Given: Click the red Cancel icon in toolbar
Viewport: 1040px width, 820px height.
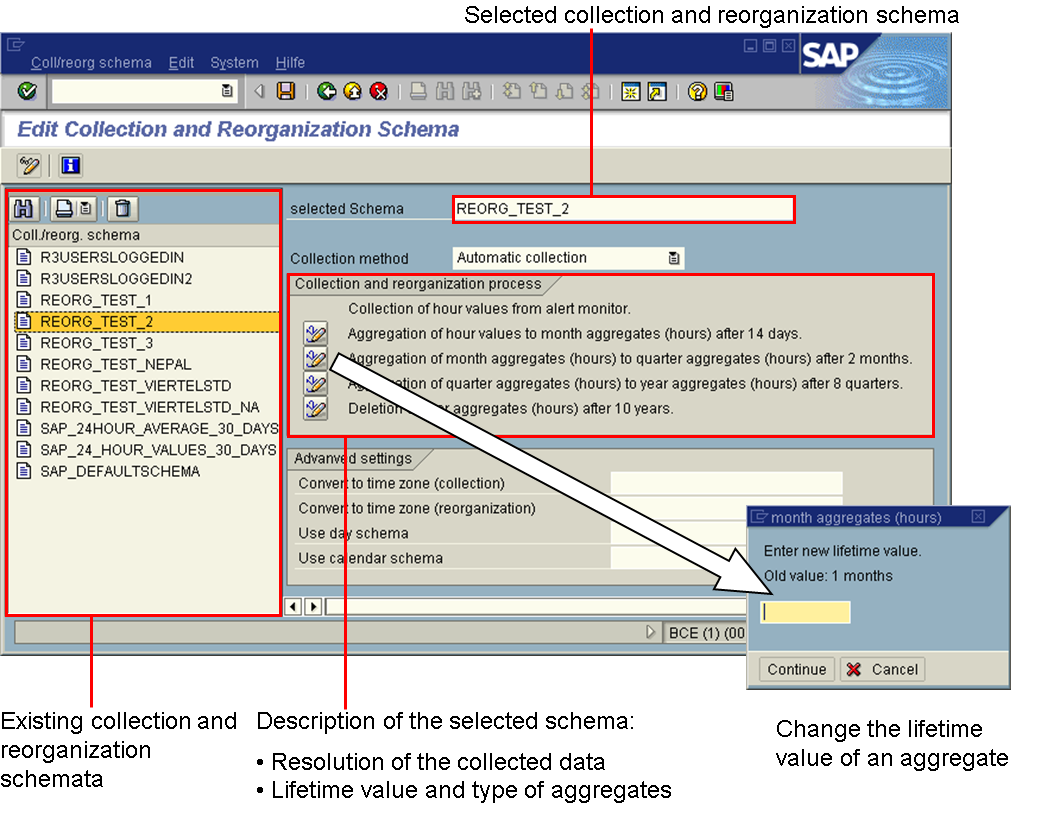Looking at the screenshot, I should pyautogui.click(x=378, y=91).
